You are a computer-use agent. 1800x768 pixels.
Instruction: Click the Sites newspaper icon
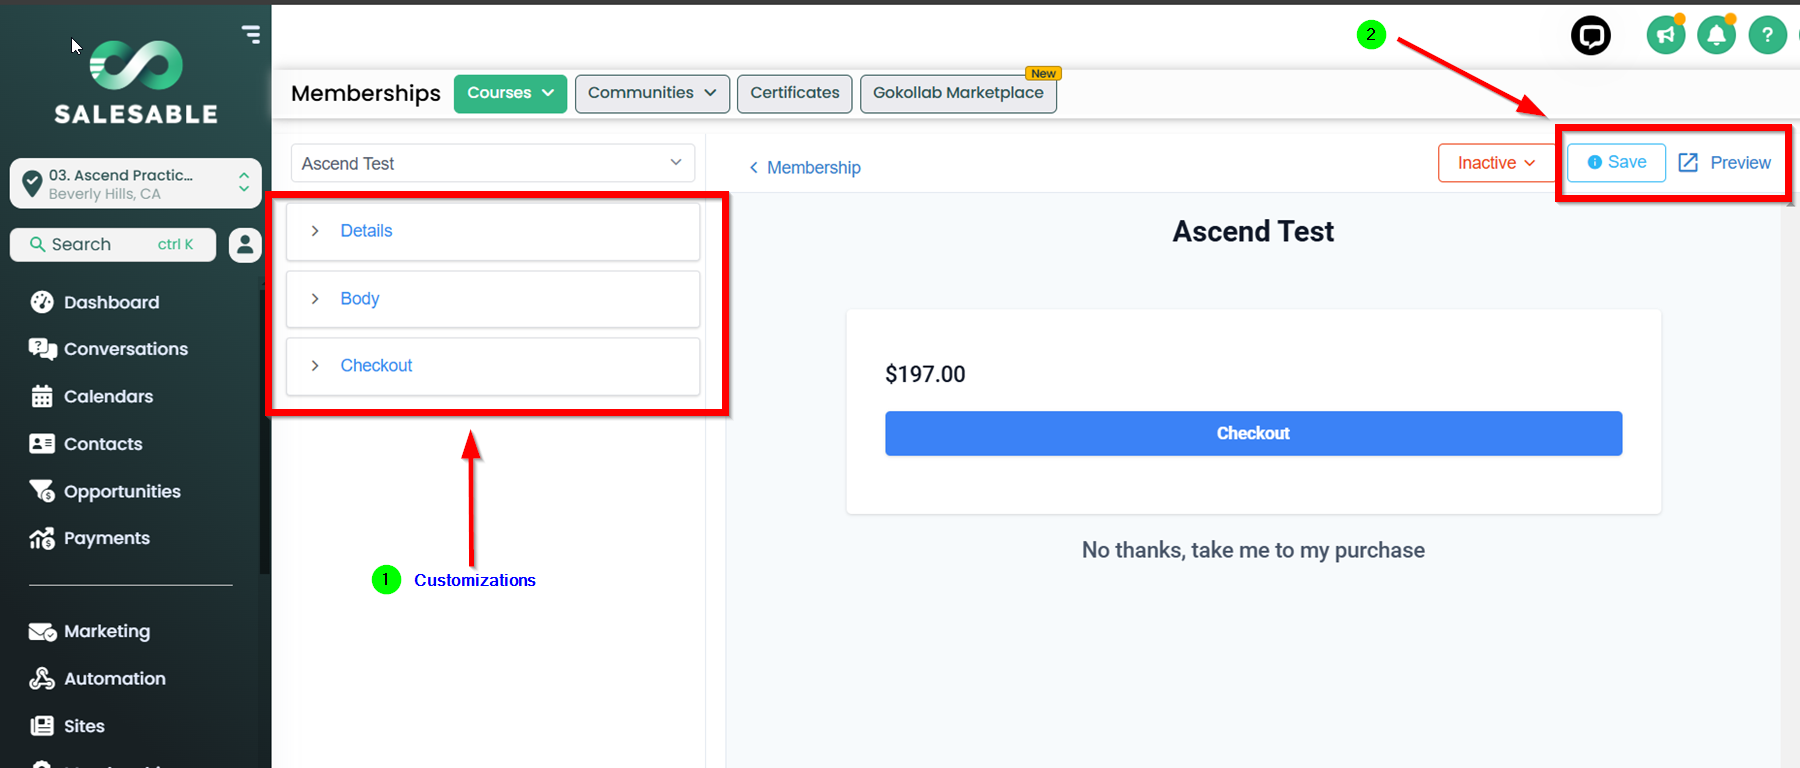42,726
